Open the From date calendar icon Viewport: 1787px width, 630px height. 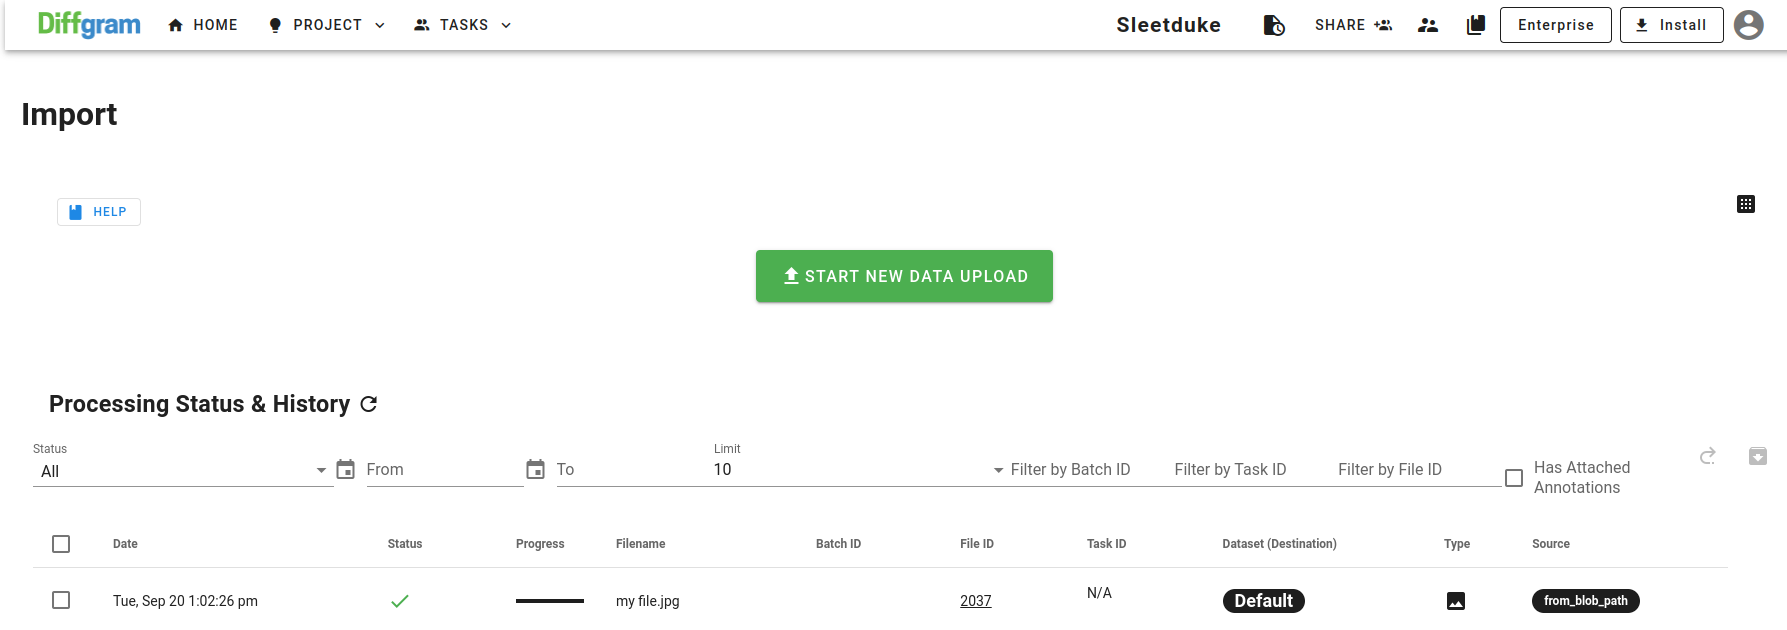346,469
